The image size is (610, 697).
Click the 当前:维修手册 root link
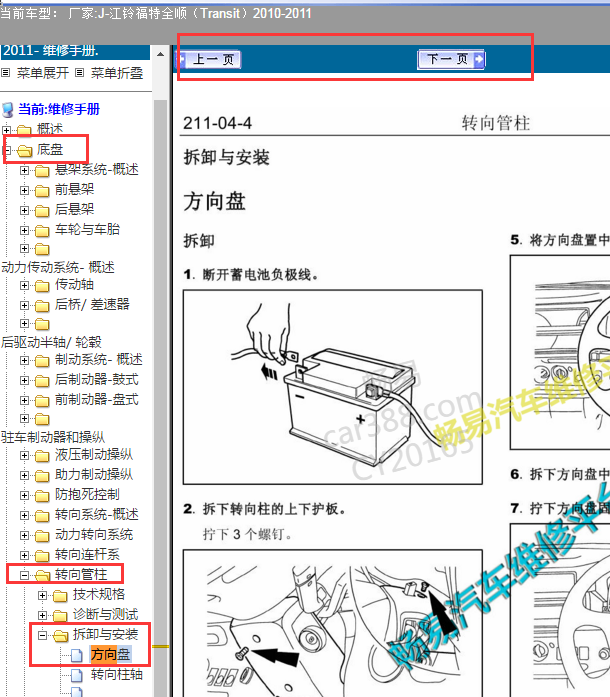tap(59, 109)
